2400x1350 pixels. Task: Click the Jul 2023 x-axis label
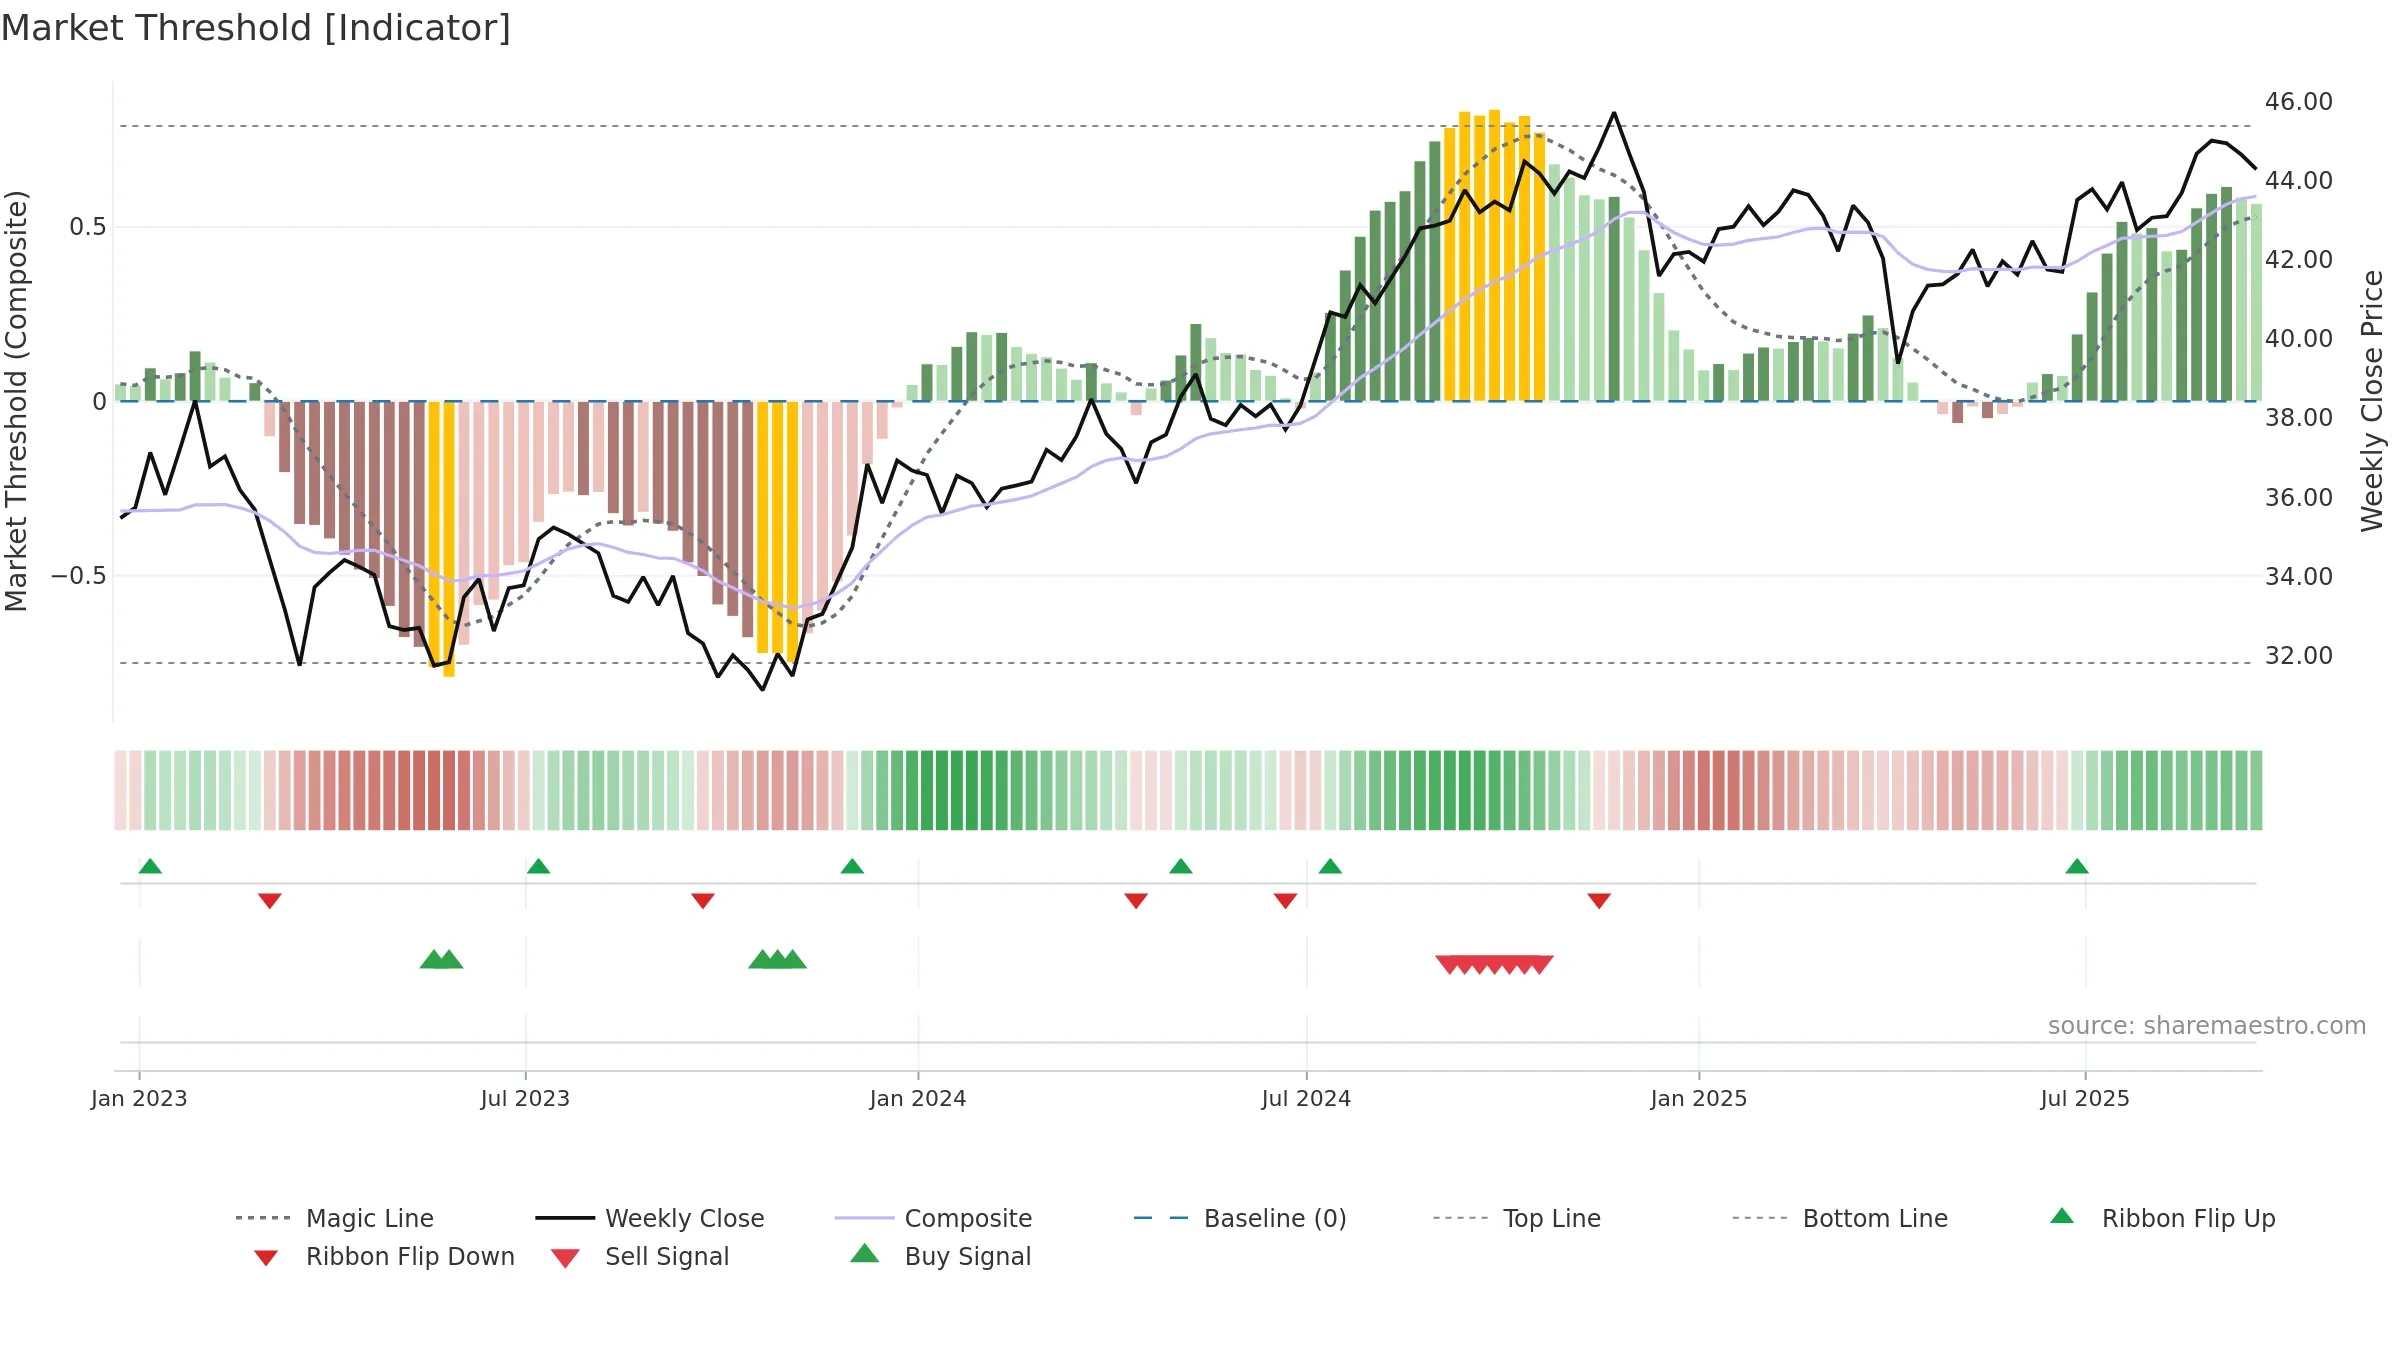(x=525, y=1098)
